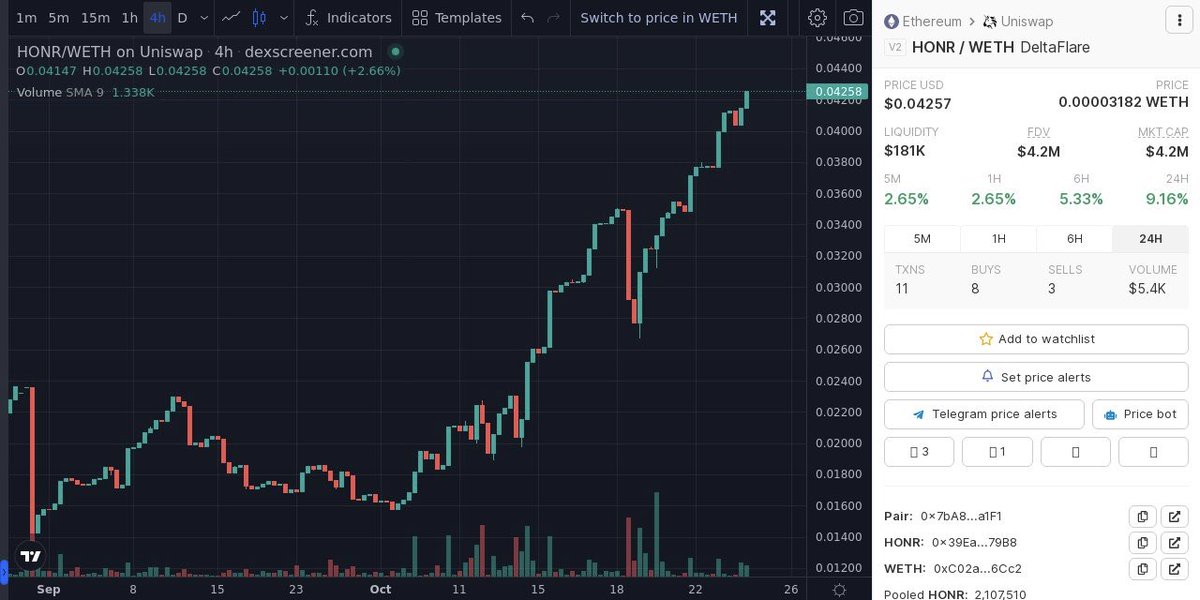Viewport: 1200px width, 600px height.
Task: Click the Oct label on time axis
Action: click(379, 589)
